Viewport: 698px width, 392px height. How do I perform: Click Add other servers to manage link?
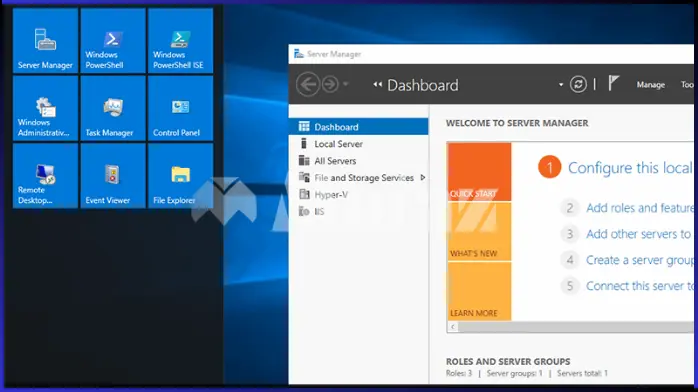click(x=639, y=234)
